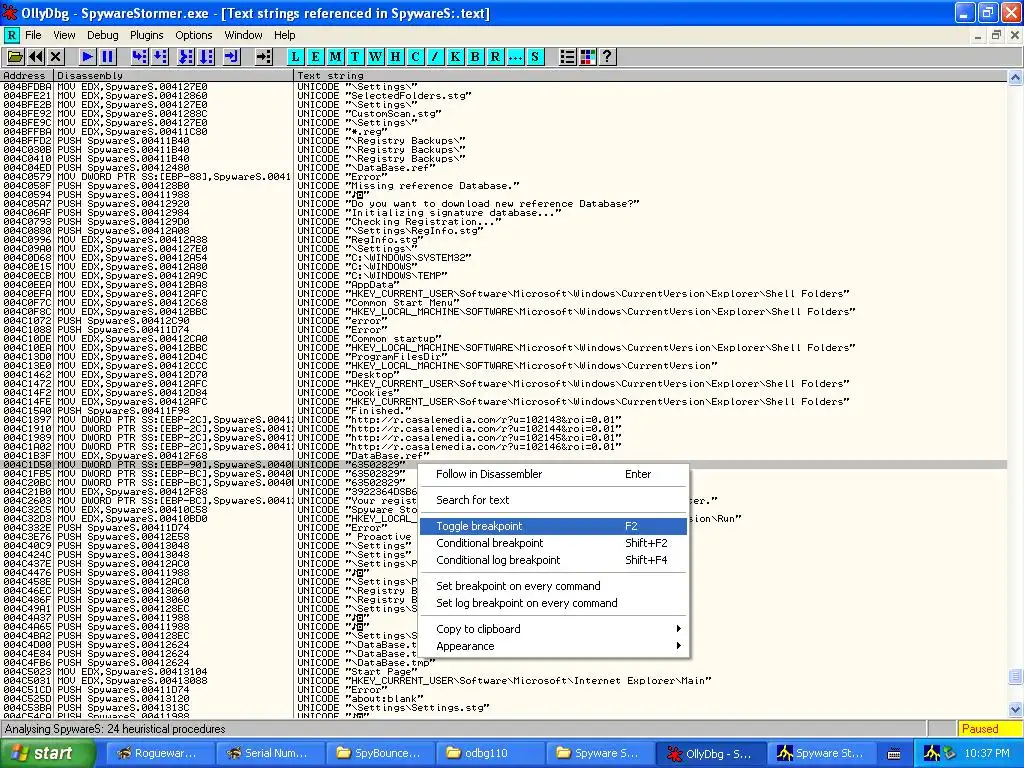The image size is (1024, 768).
Task: Choose Search for text in context menu
Action: [x=553, y=500]
